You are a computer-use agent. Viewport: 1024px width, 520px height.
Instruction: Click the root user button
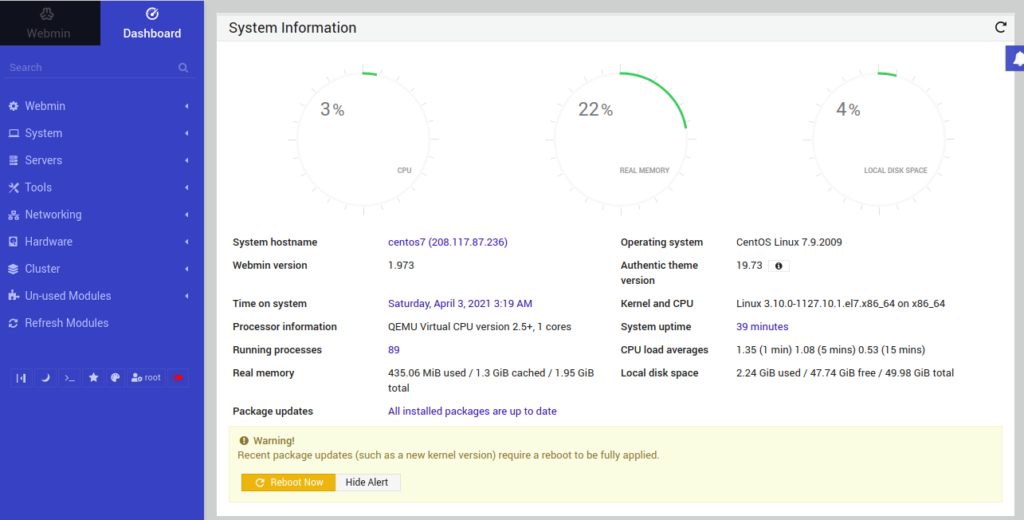click(146, 378)
